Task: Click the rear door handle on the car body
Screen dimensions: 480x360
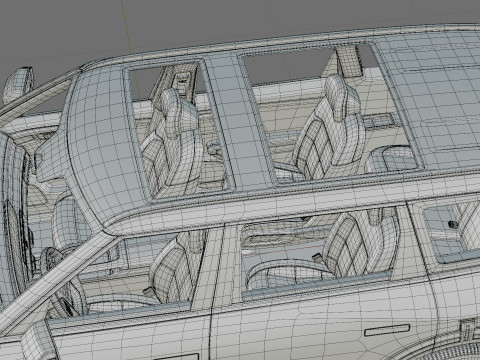Action: coord(387,330)
